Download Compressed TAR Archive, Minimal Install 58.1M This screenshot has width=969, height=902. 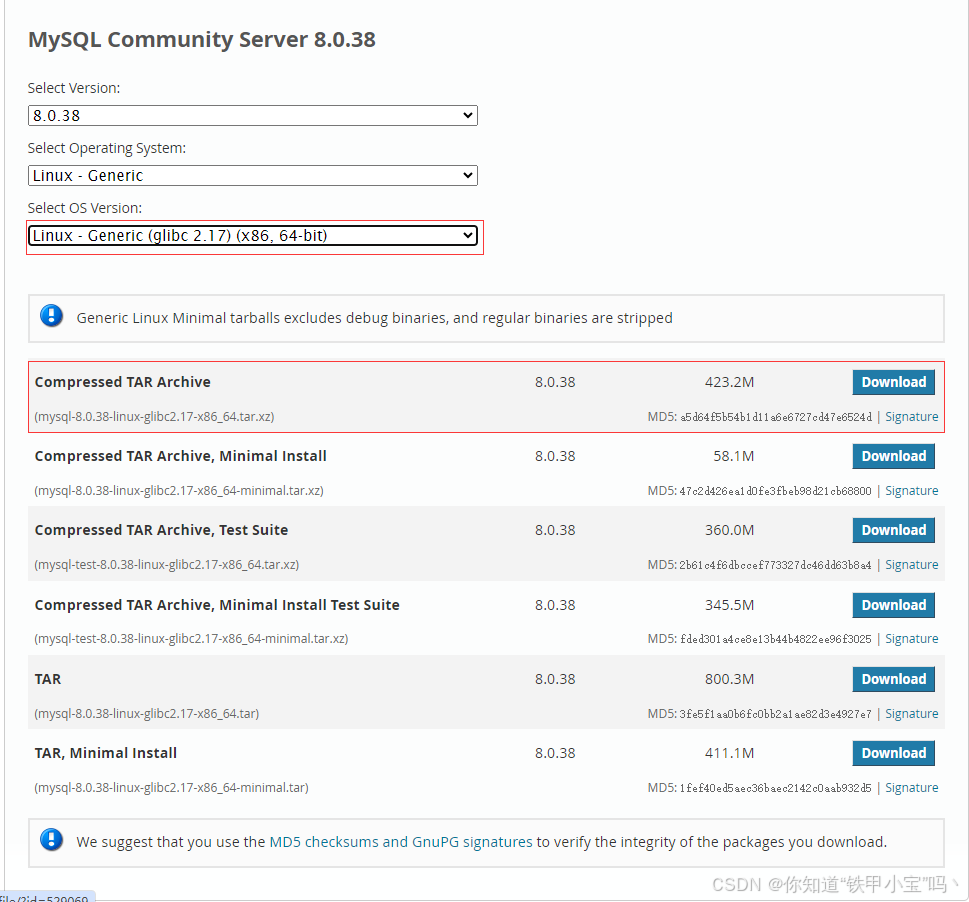coord(893,456)
